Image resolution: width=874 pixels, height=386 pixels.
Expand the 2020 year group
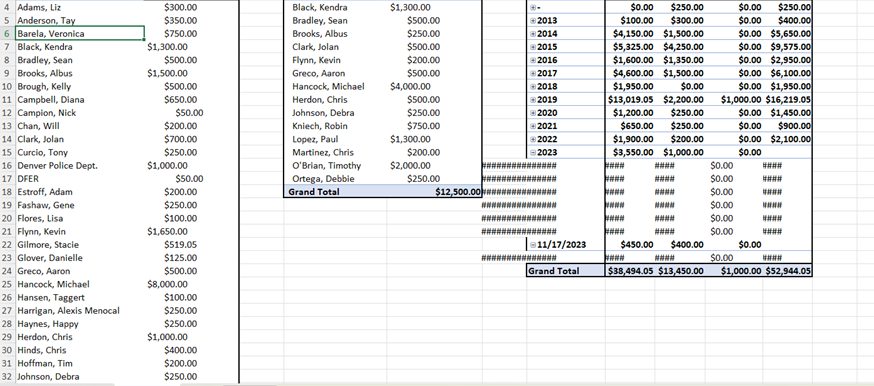(533, 113)
